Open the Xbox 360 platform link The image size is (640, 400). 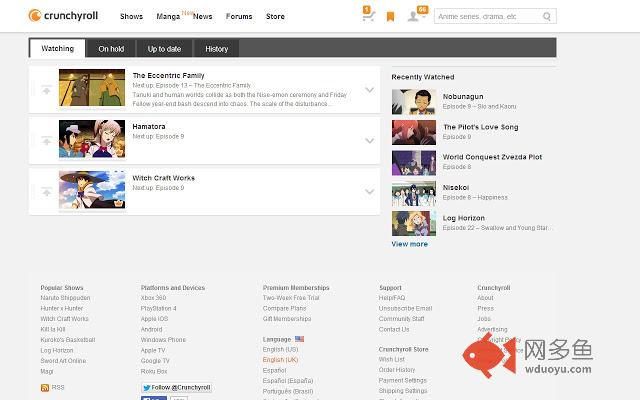click(x=153, y=298)
